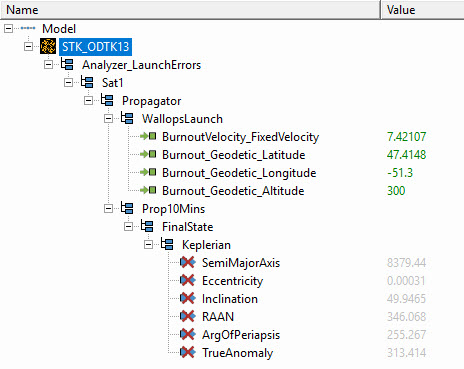Click the STK_ODTK13 application icon
This screenshot has height=369, width=464.
coord(48,46)
